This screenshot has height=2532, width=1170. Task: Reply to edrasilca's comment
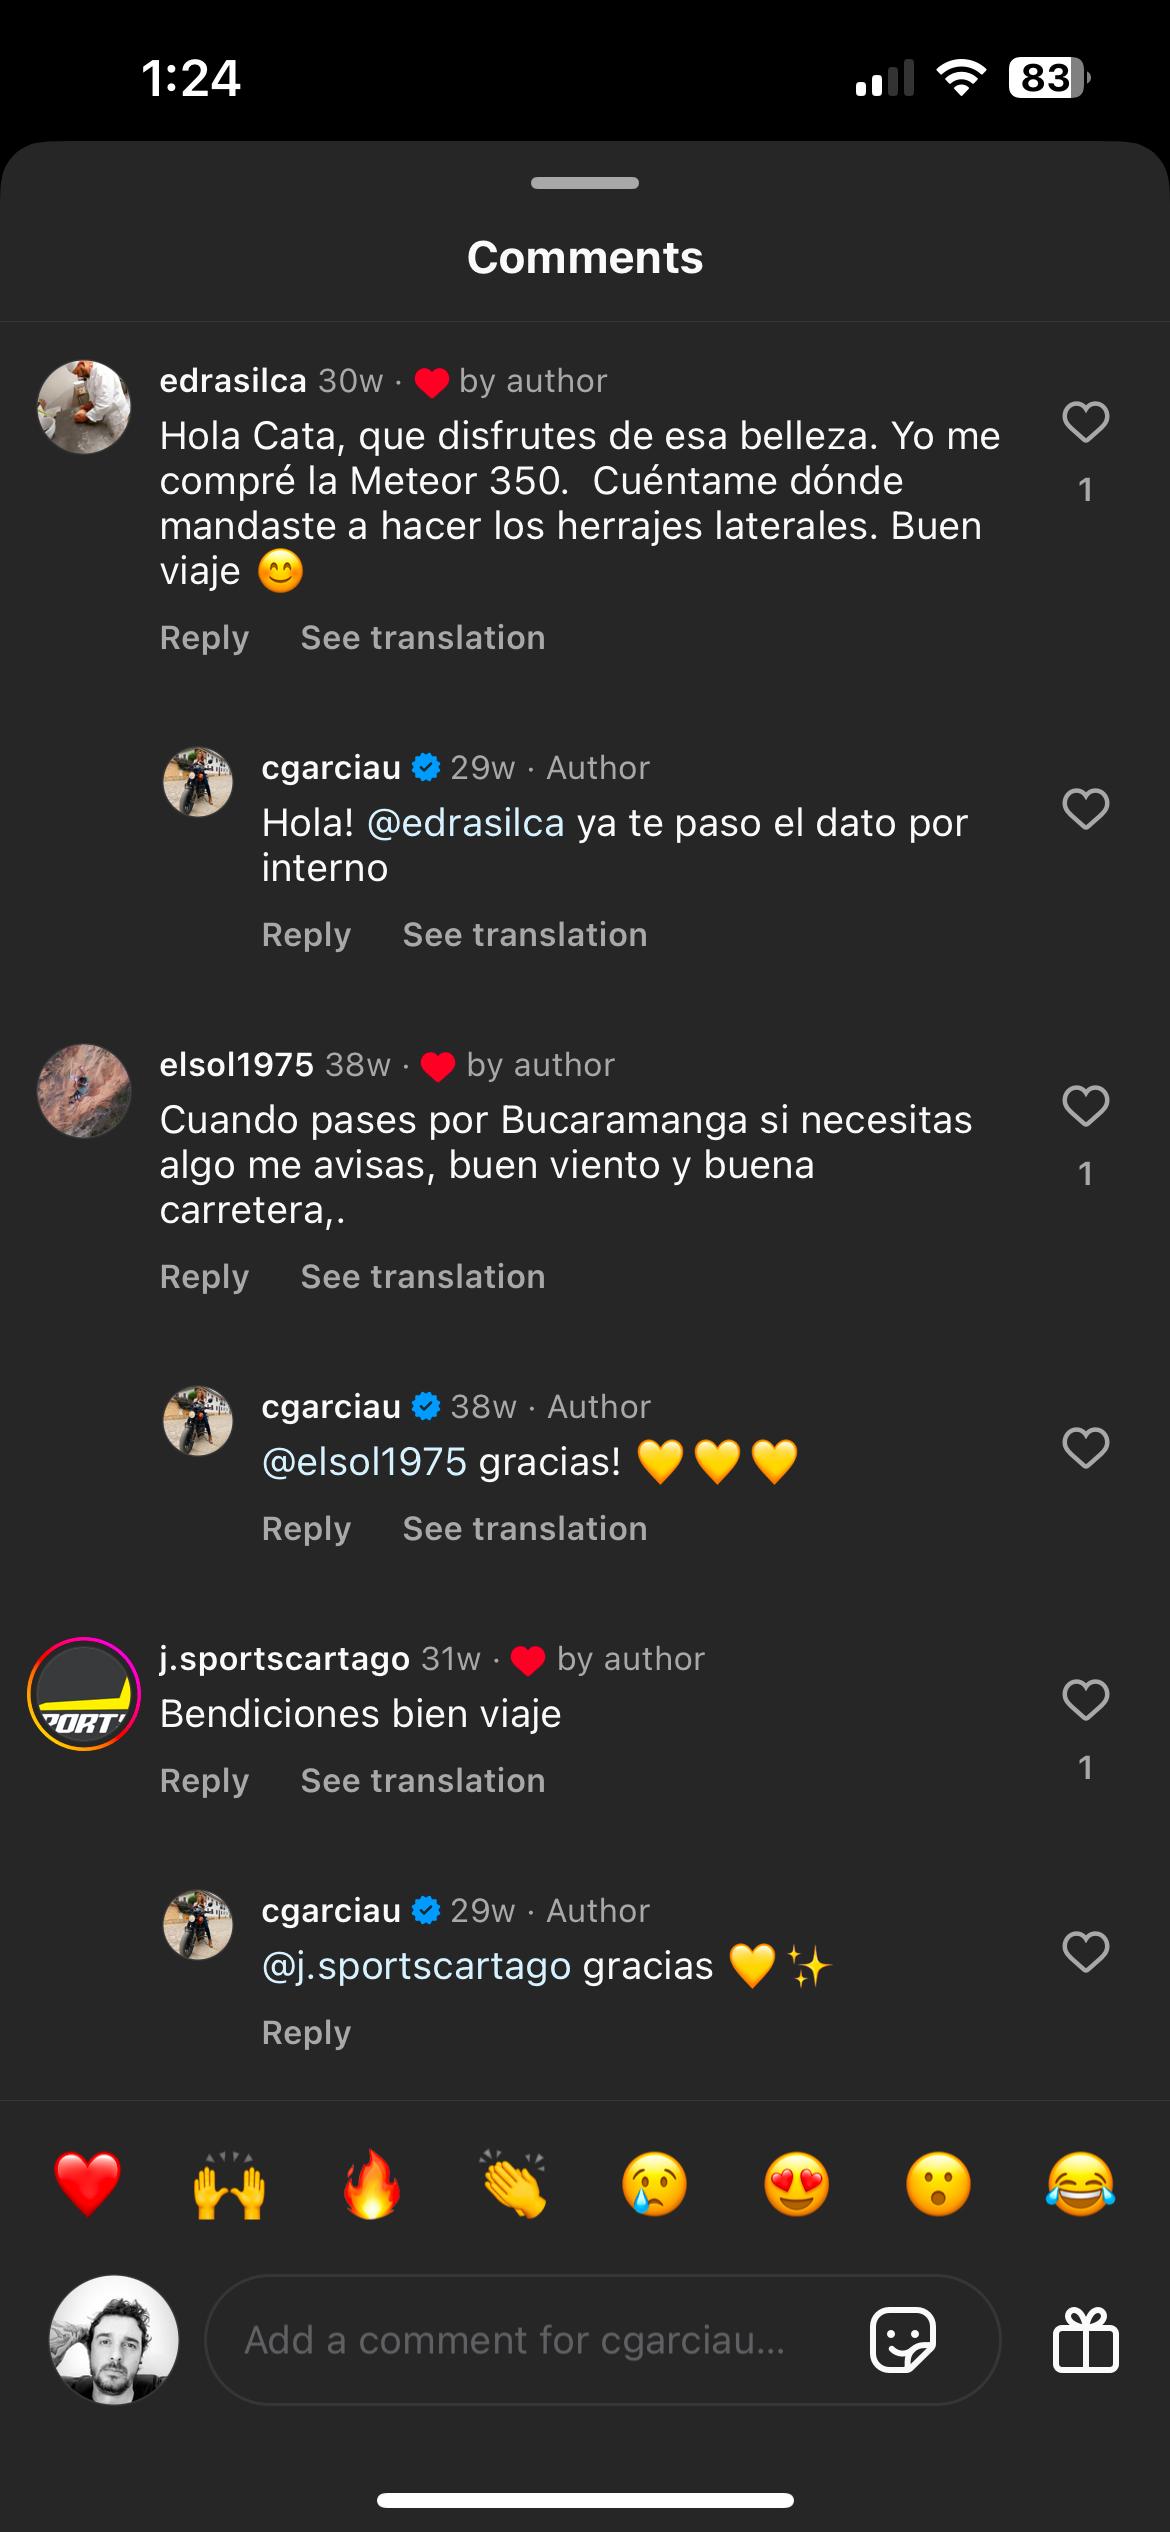(x=204, y=638)
